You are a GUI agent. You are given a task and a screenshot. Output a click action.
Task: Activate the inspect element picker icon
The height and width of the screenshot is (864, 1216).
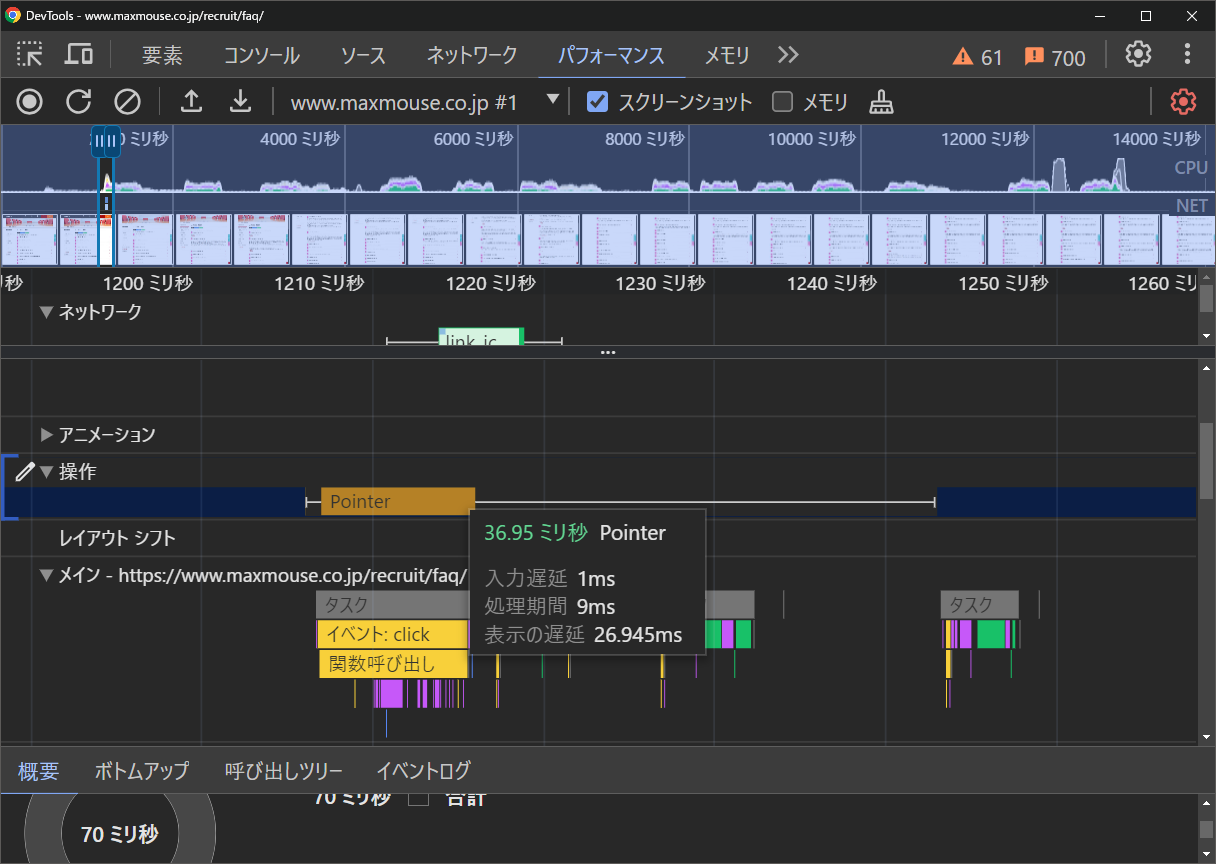pos(30,54)
